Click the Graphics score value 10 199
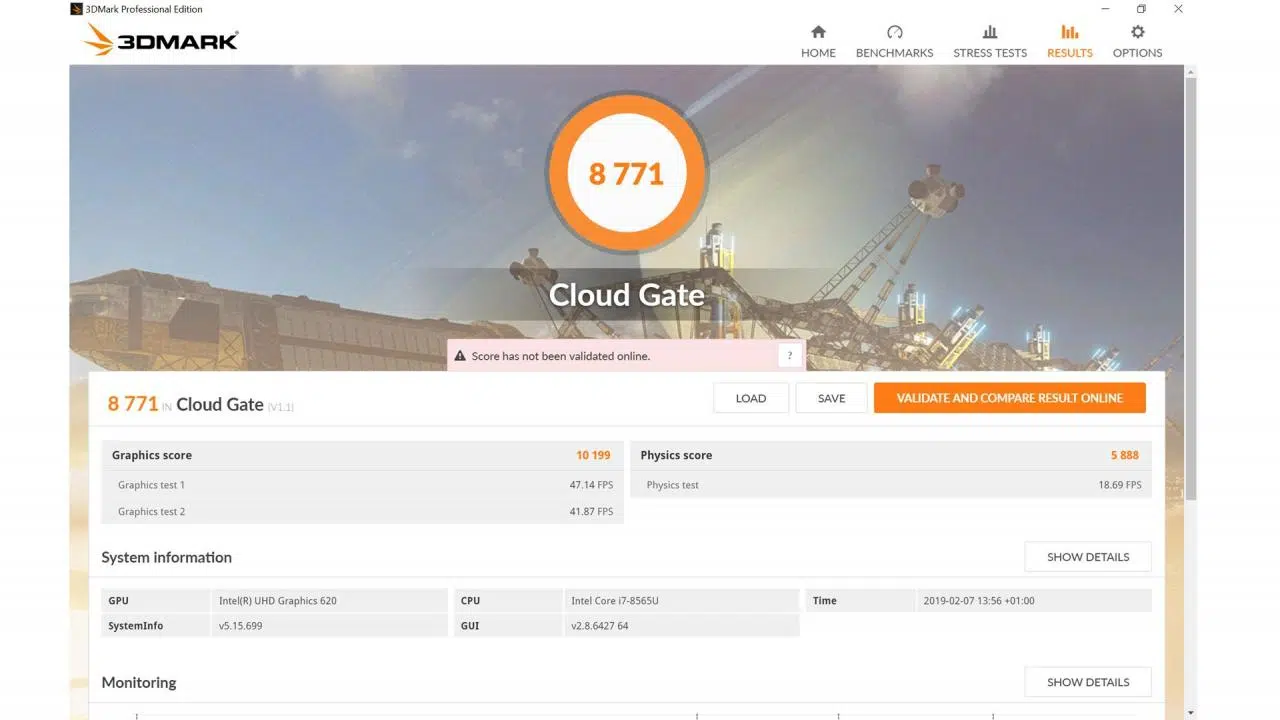Screen dimensions: 1280x720 click(593, 455)
